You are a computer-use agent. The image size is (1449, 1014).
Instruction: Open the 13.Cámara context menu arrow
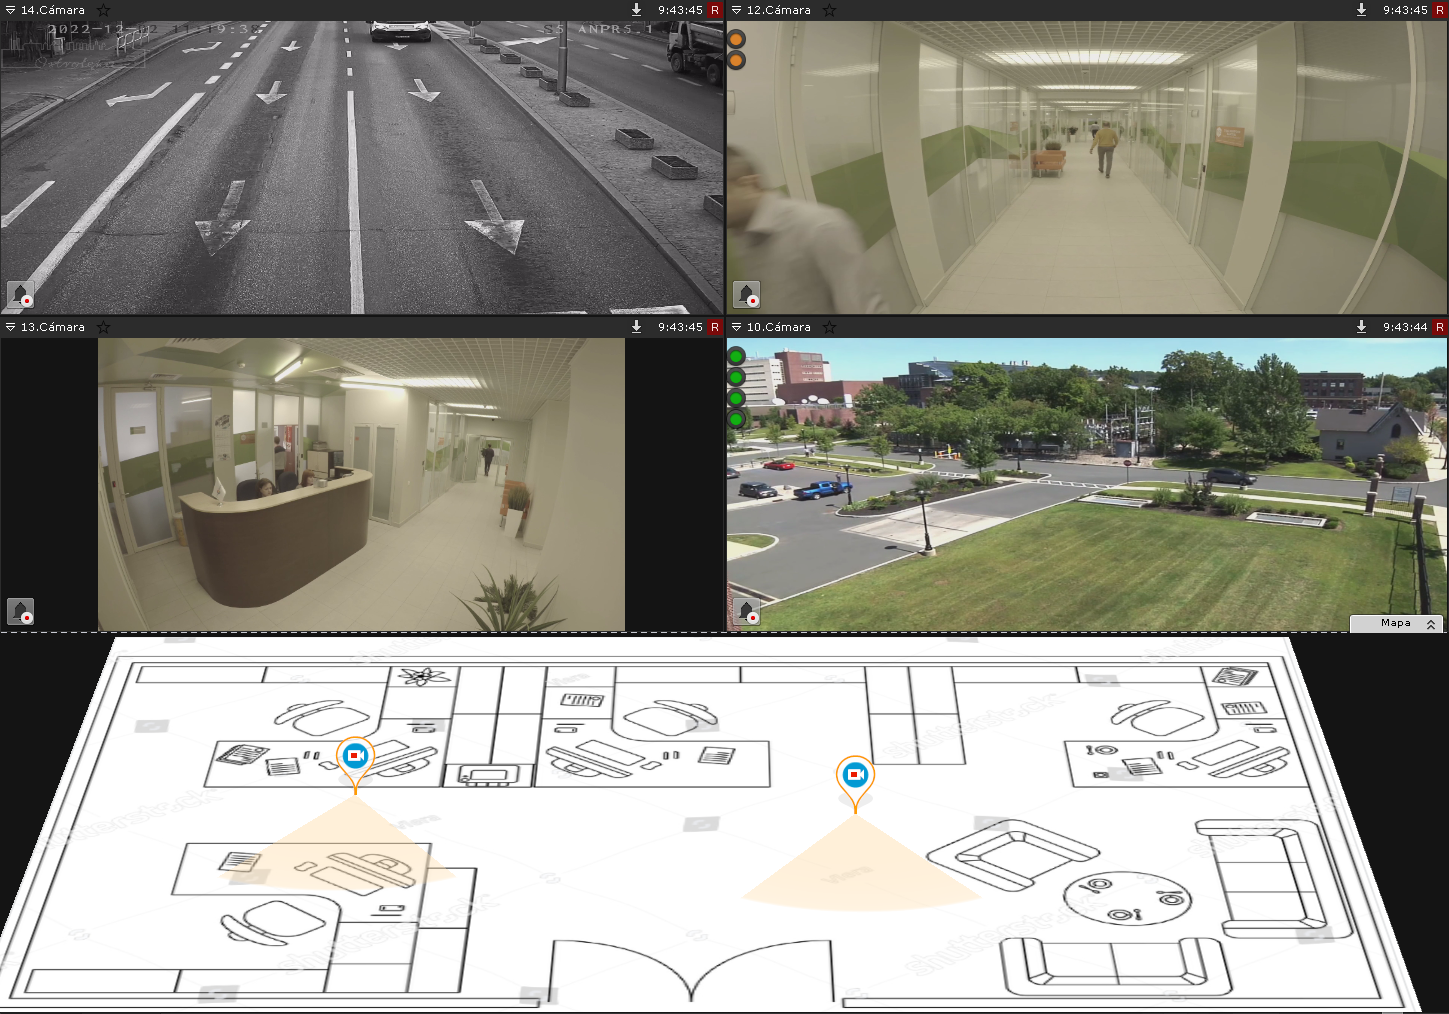pos(10,327)
